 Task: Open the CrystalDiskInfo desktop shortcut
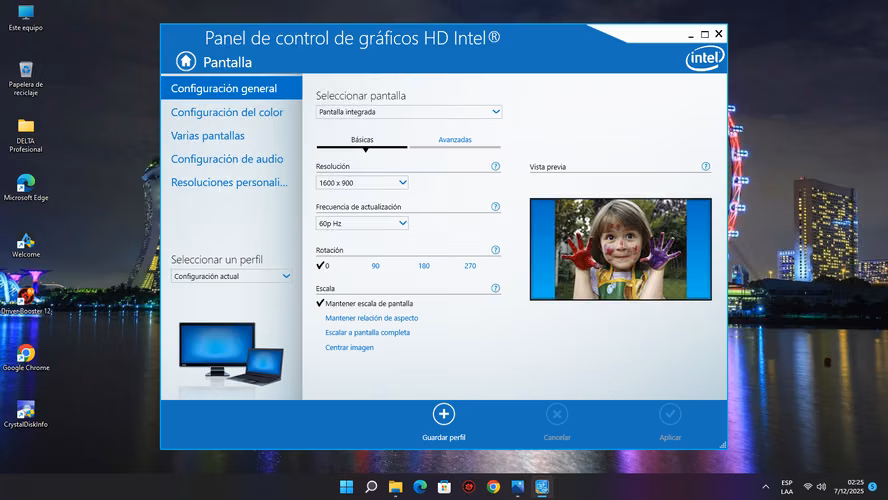(x=25, y=414)
